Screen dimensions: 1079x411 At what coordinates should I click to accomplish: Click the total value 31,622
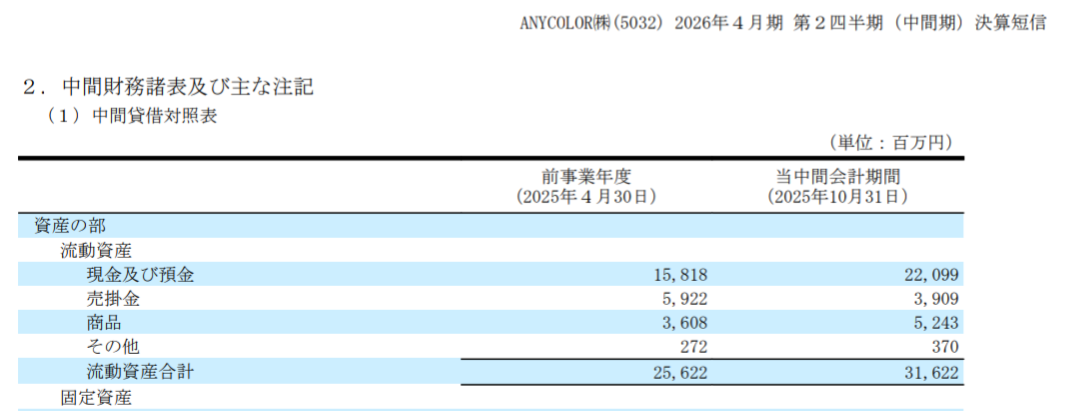[x=929, y=372]
